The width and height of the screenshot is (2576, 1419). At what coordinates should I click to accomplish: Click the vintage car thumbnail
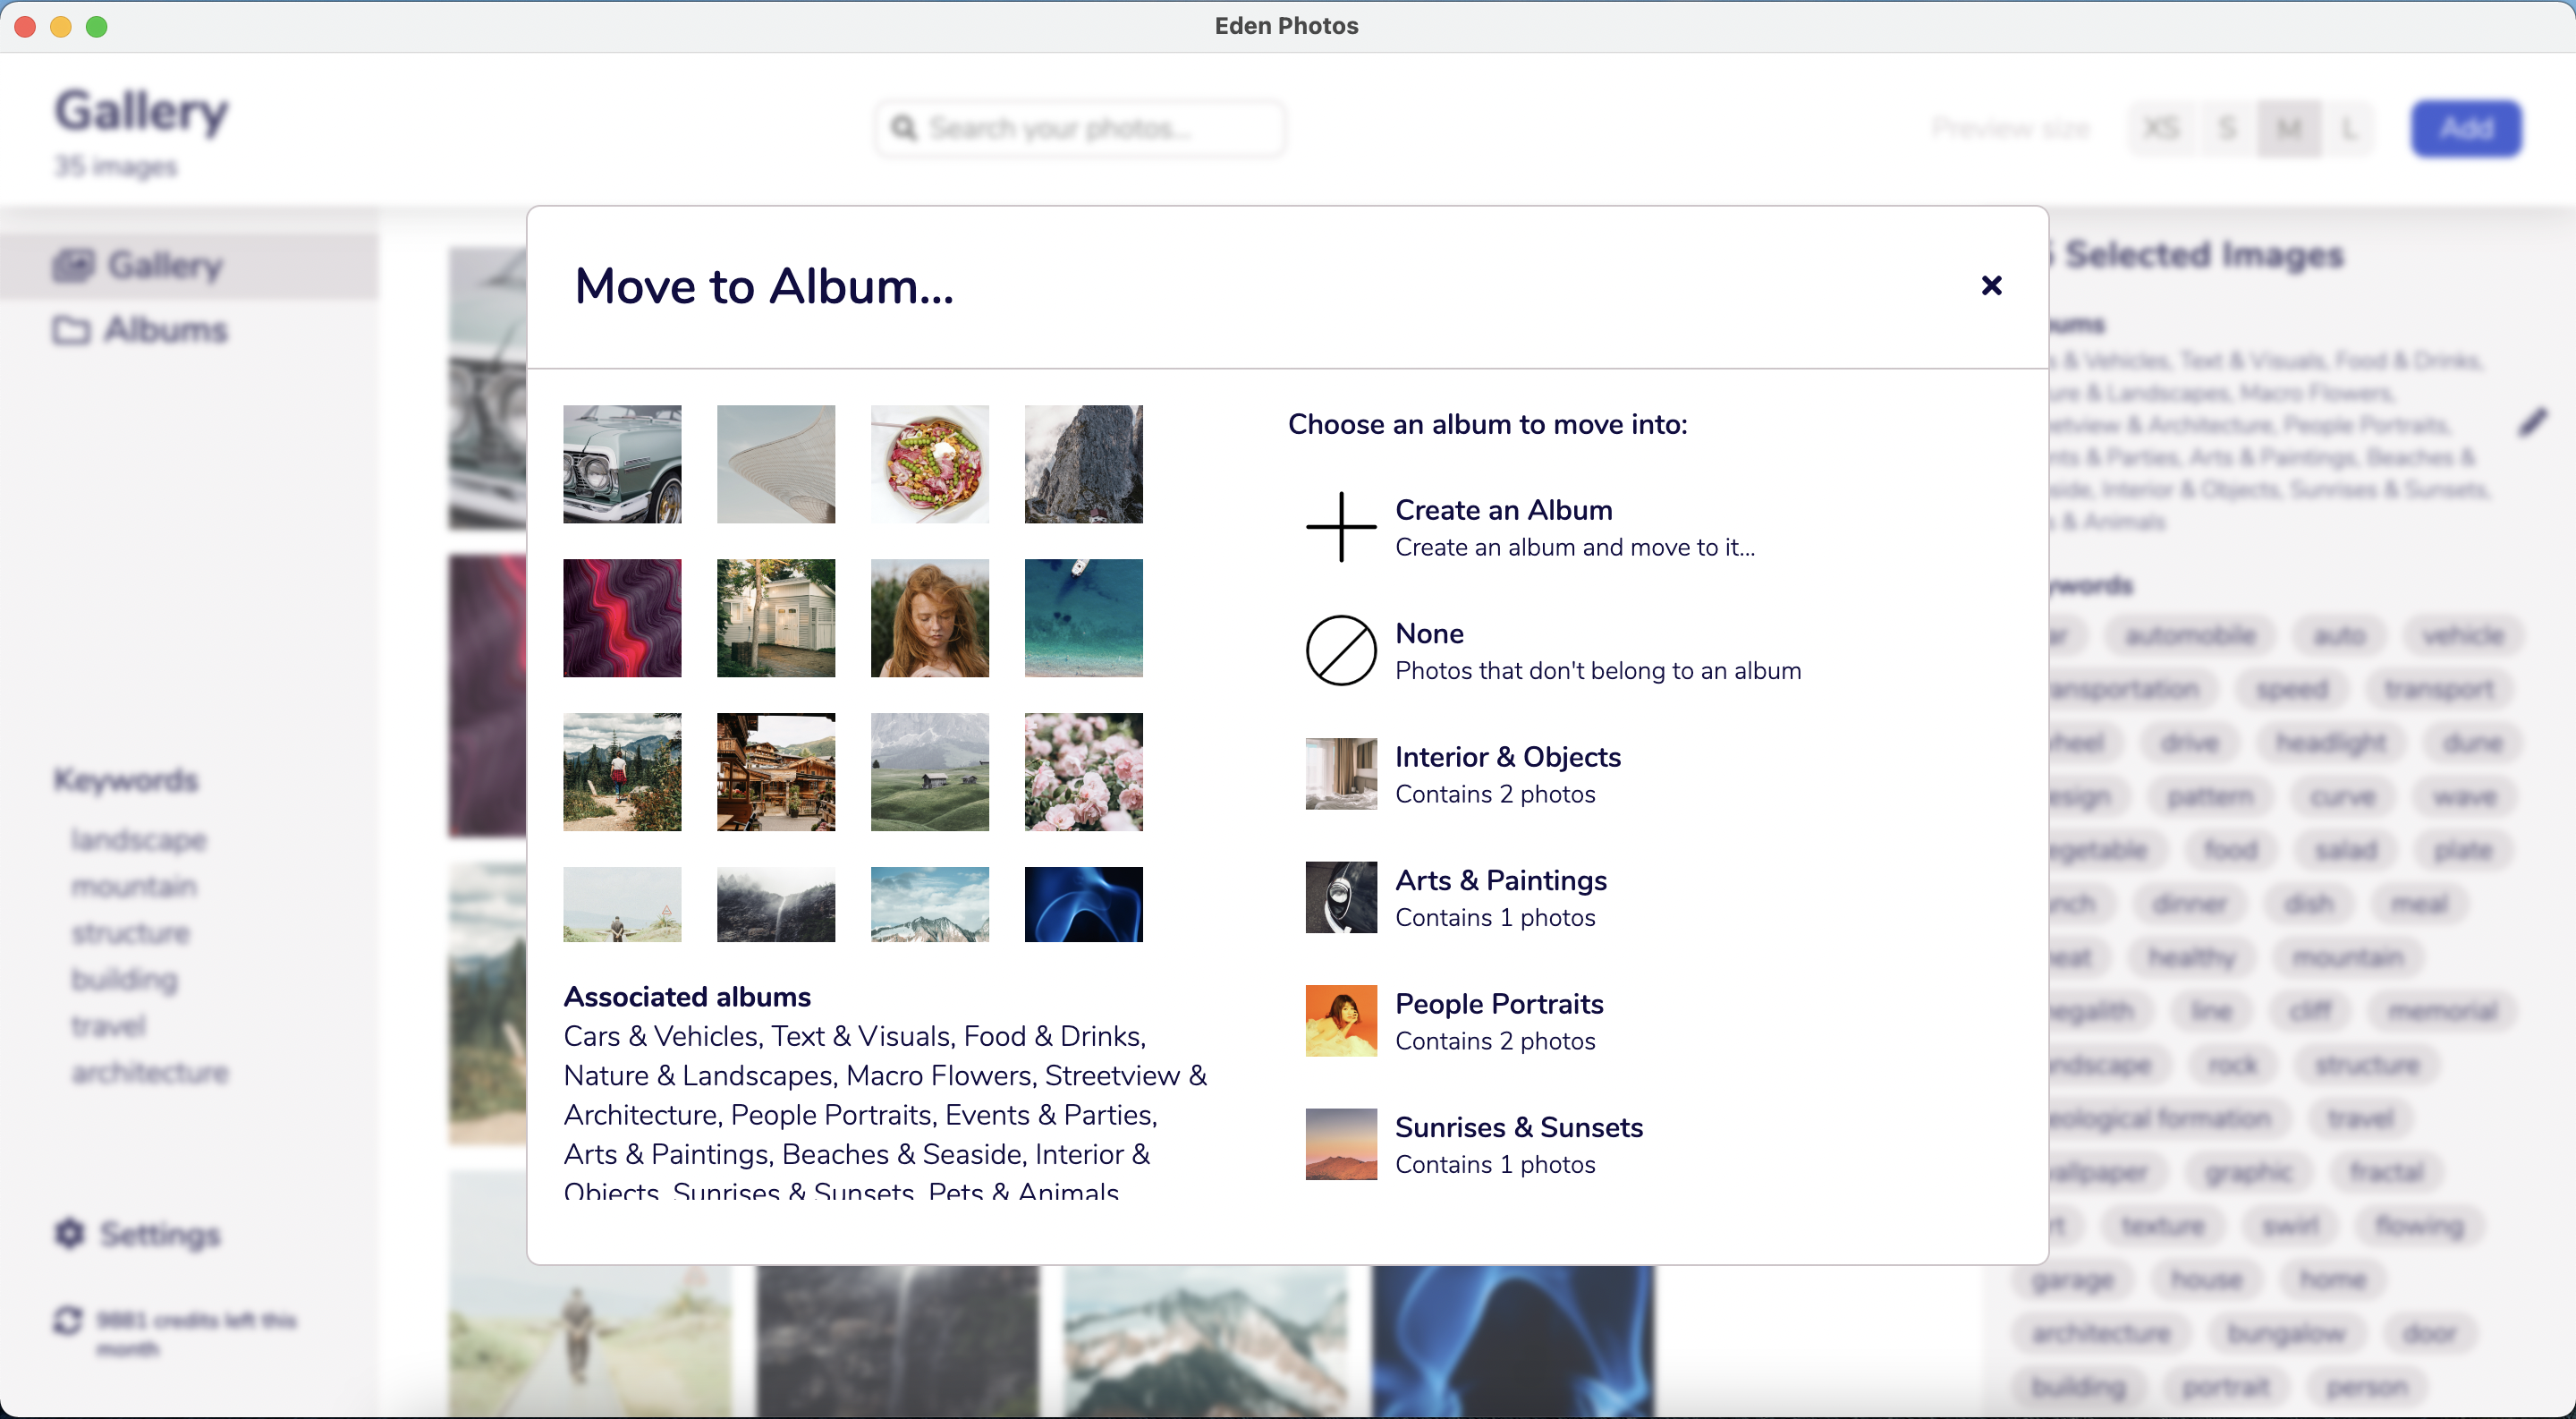pos(622,464)
